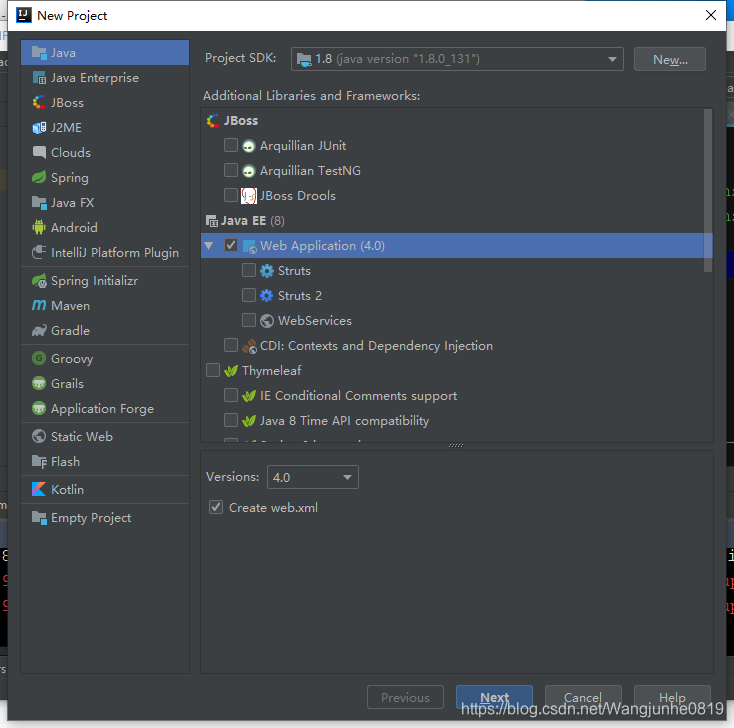Check the CDI Contexts and Dependency Injection box
This screenshot has height=728, width=734.
(x=231, y=345)
